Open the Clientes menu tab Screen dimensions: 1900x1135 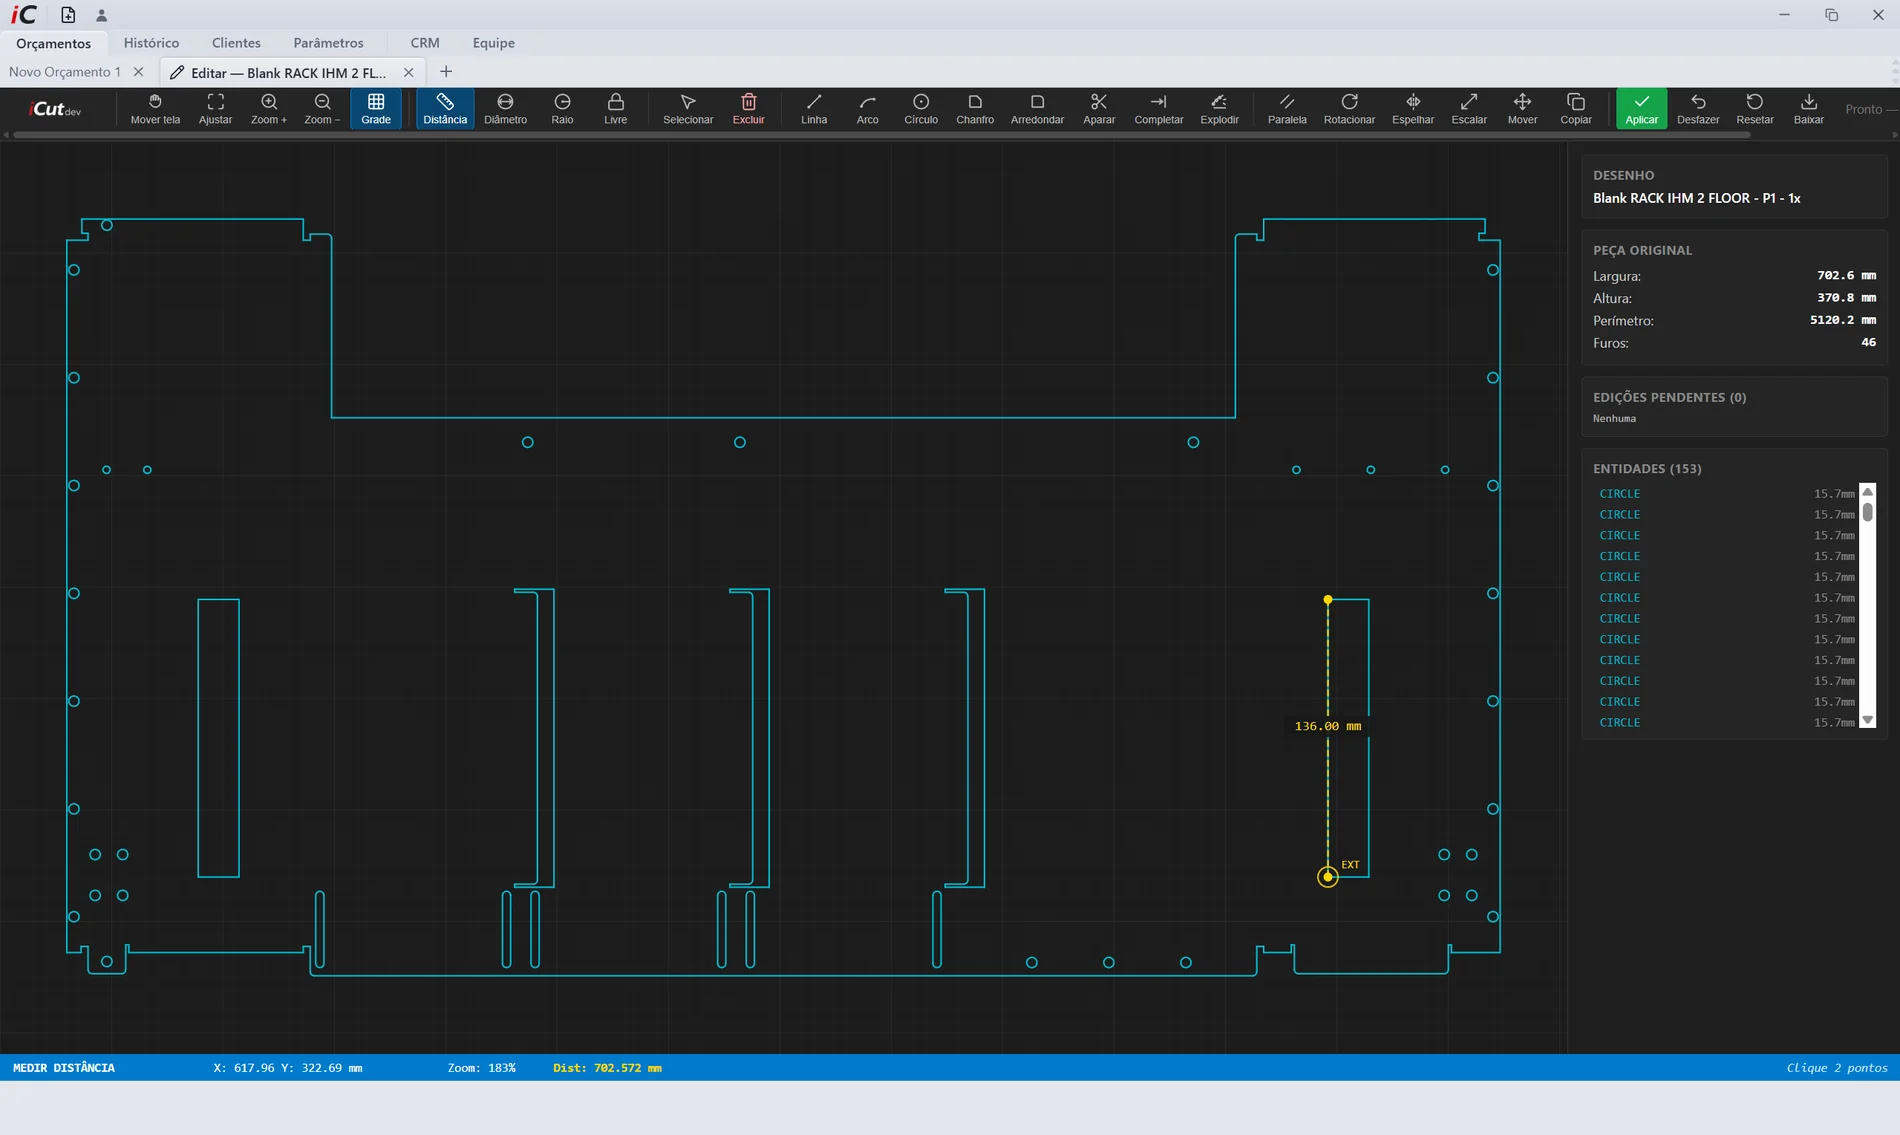[x=236, y=43]
